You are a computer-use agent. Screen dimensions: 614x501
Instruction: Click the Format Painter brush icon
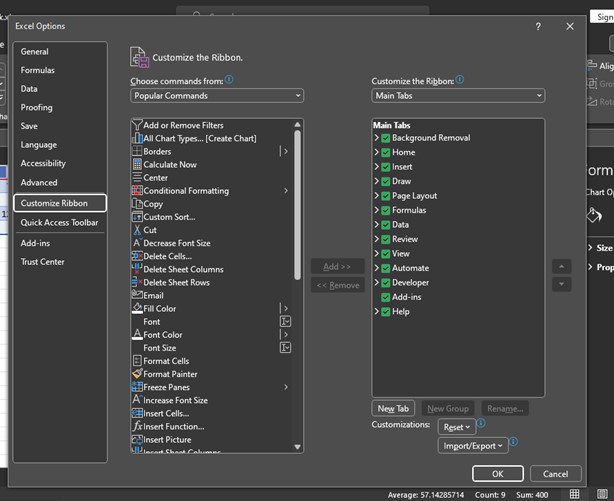point(137,374)
